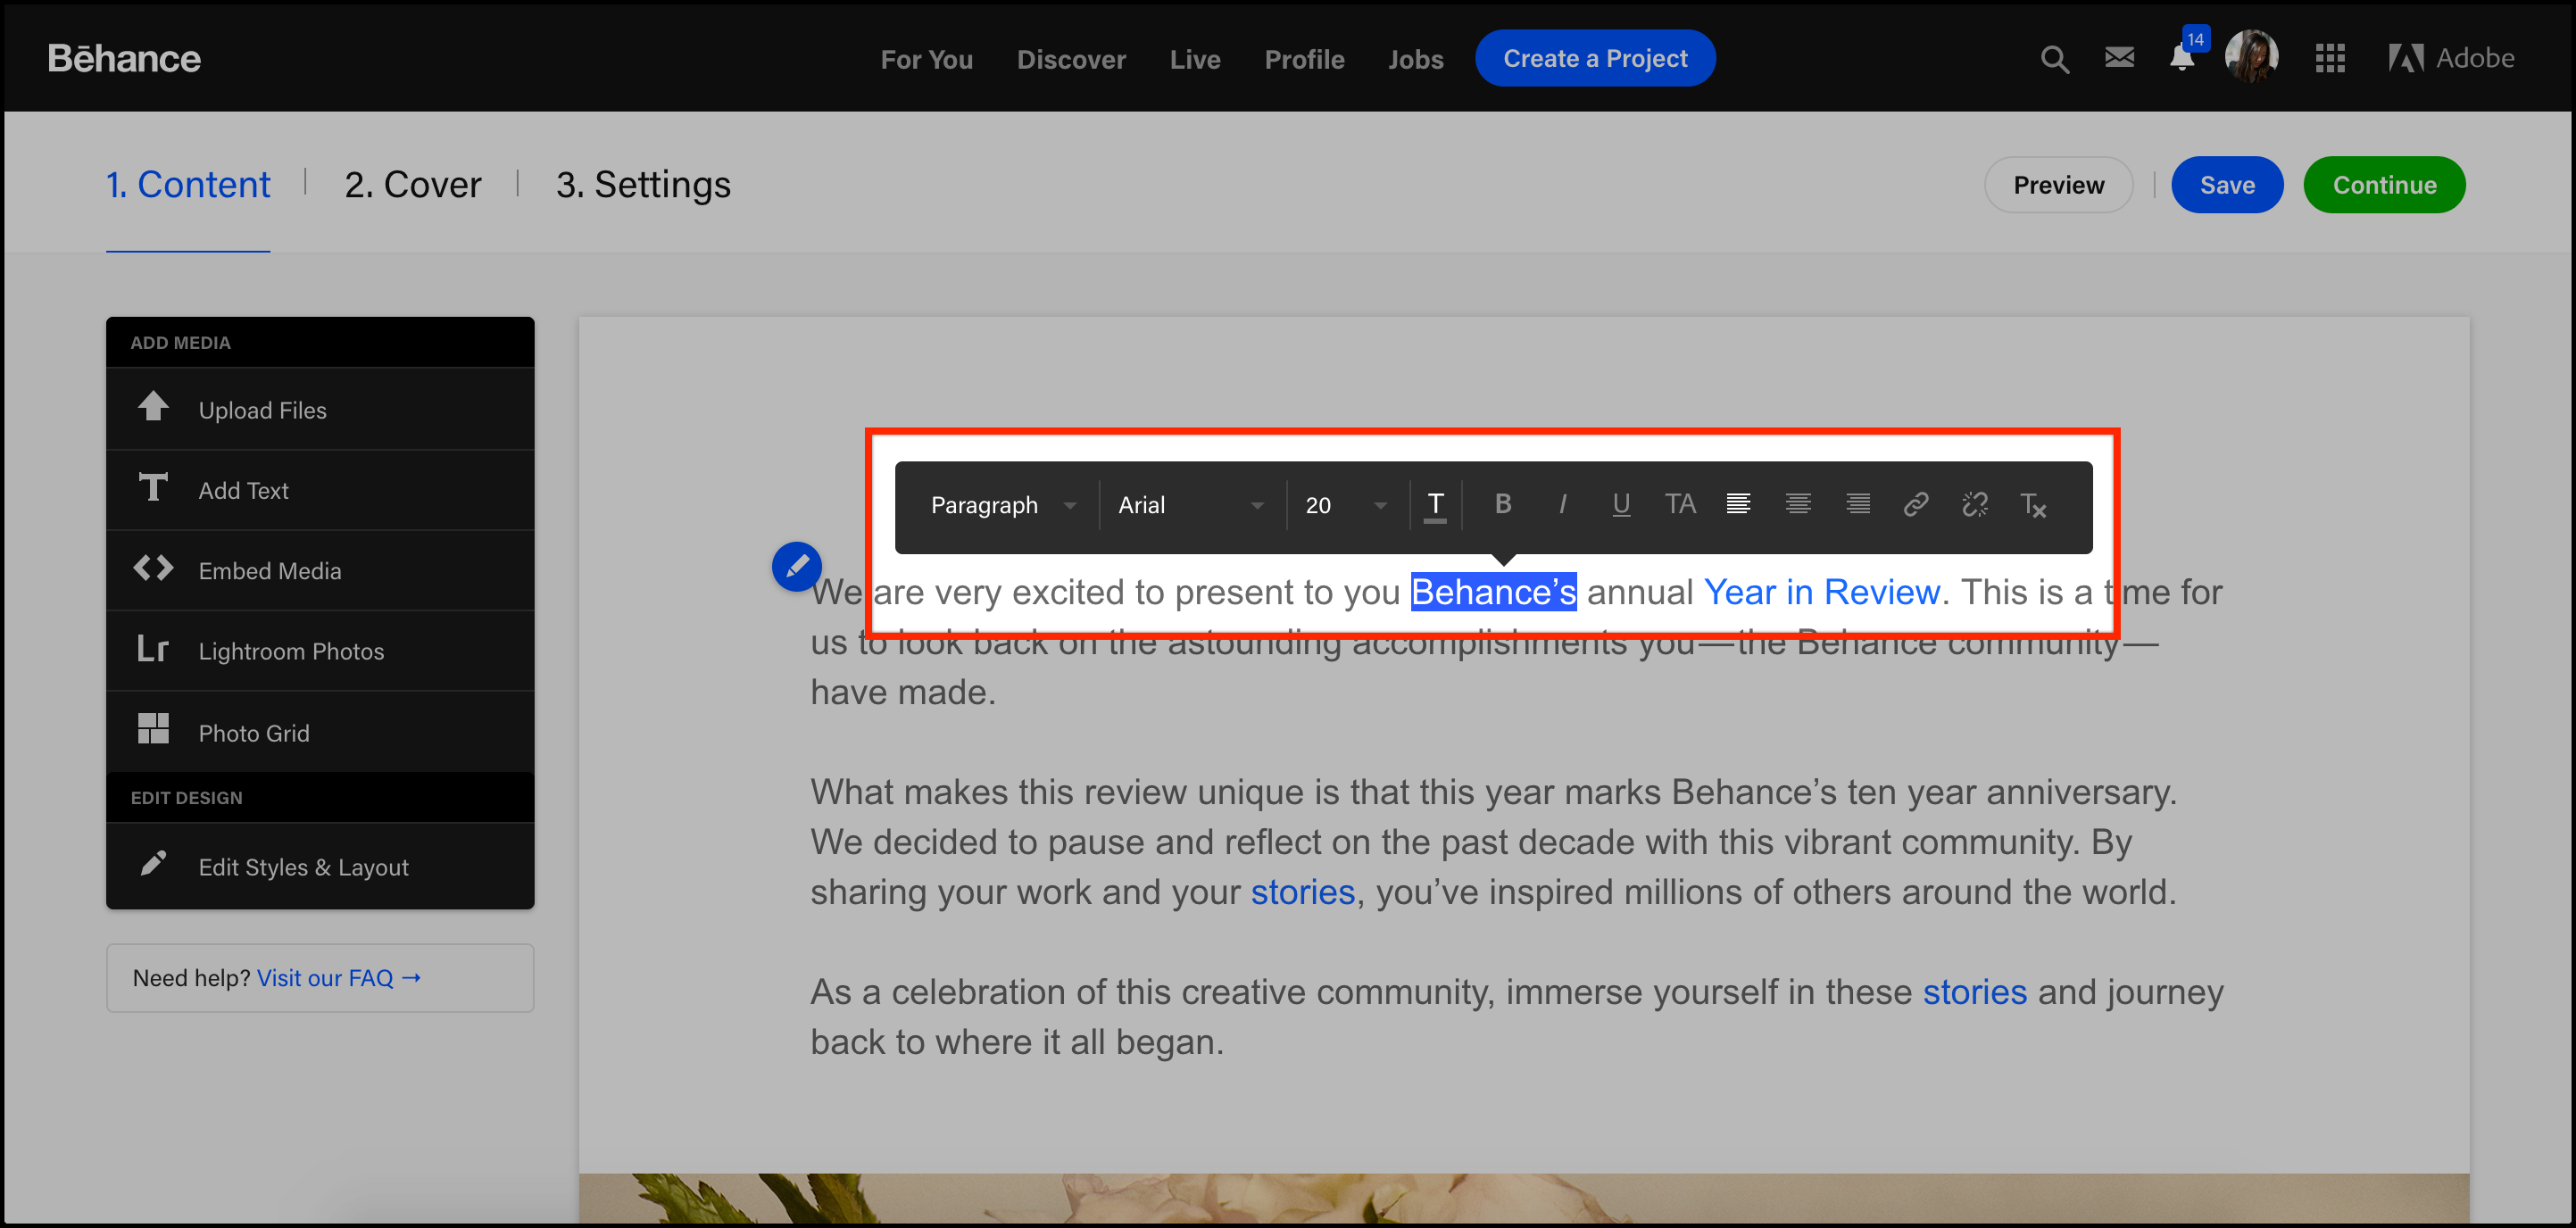Image resolution: width=2576 pixels, height=1228 pixels.
Task: Switch to 2. Cover tab
Action: [x=412, y=185]
